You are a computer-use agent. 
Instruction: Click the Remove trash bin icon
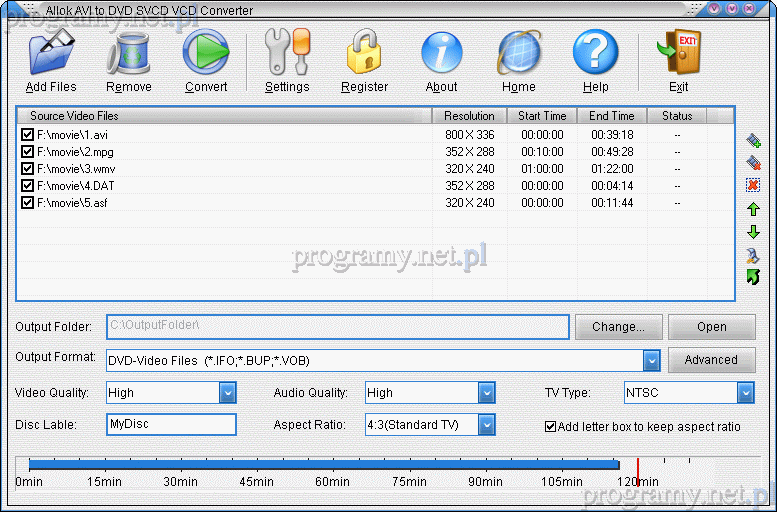point(129,55)
